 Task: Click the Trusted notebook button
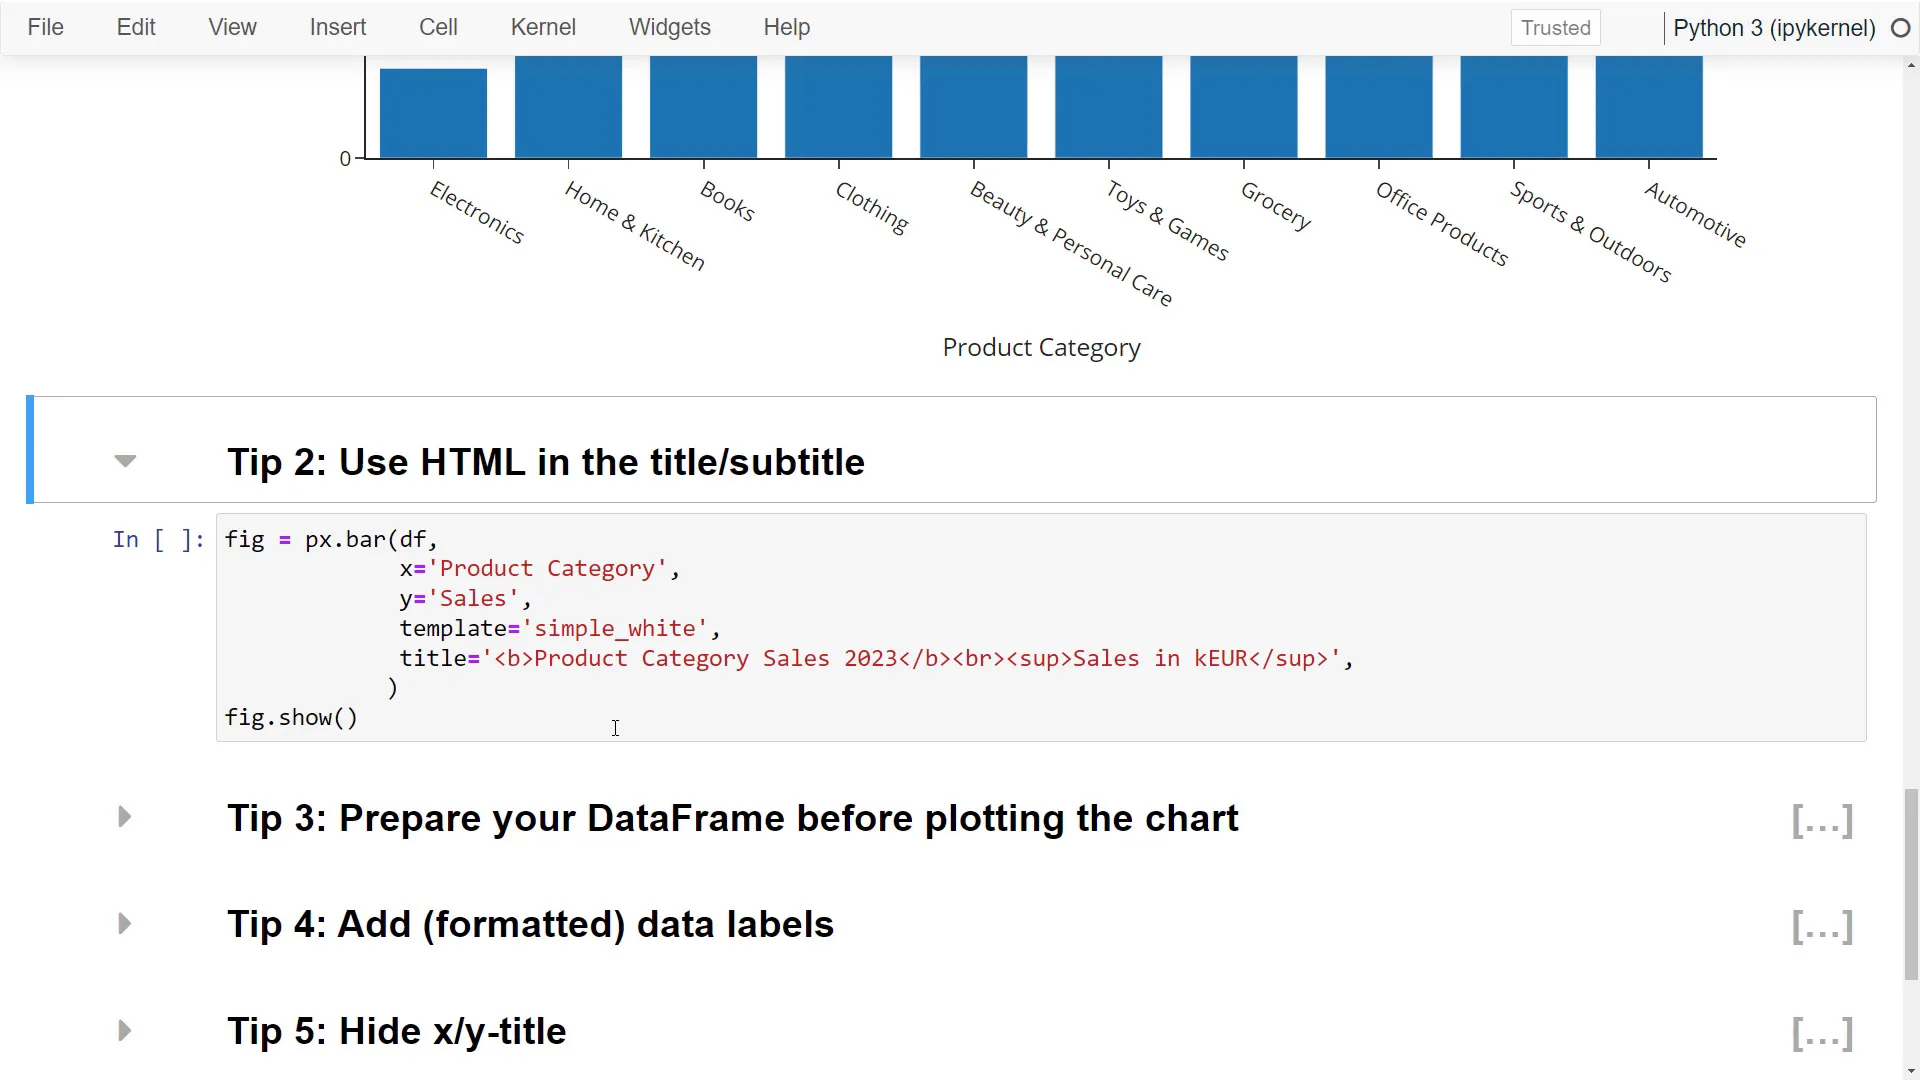point(1556,27)
